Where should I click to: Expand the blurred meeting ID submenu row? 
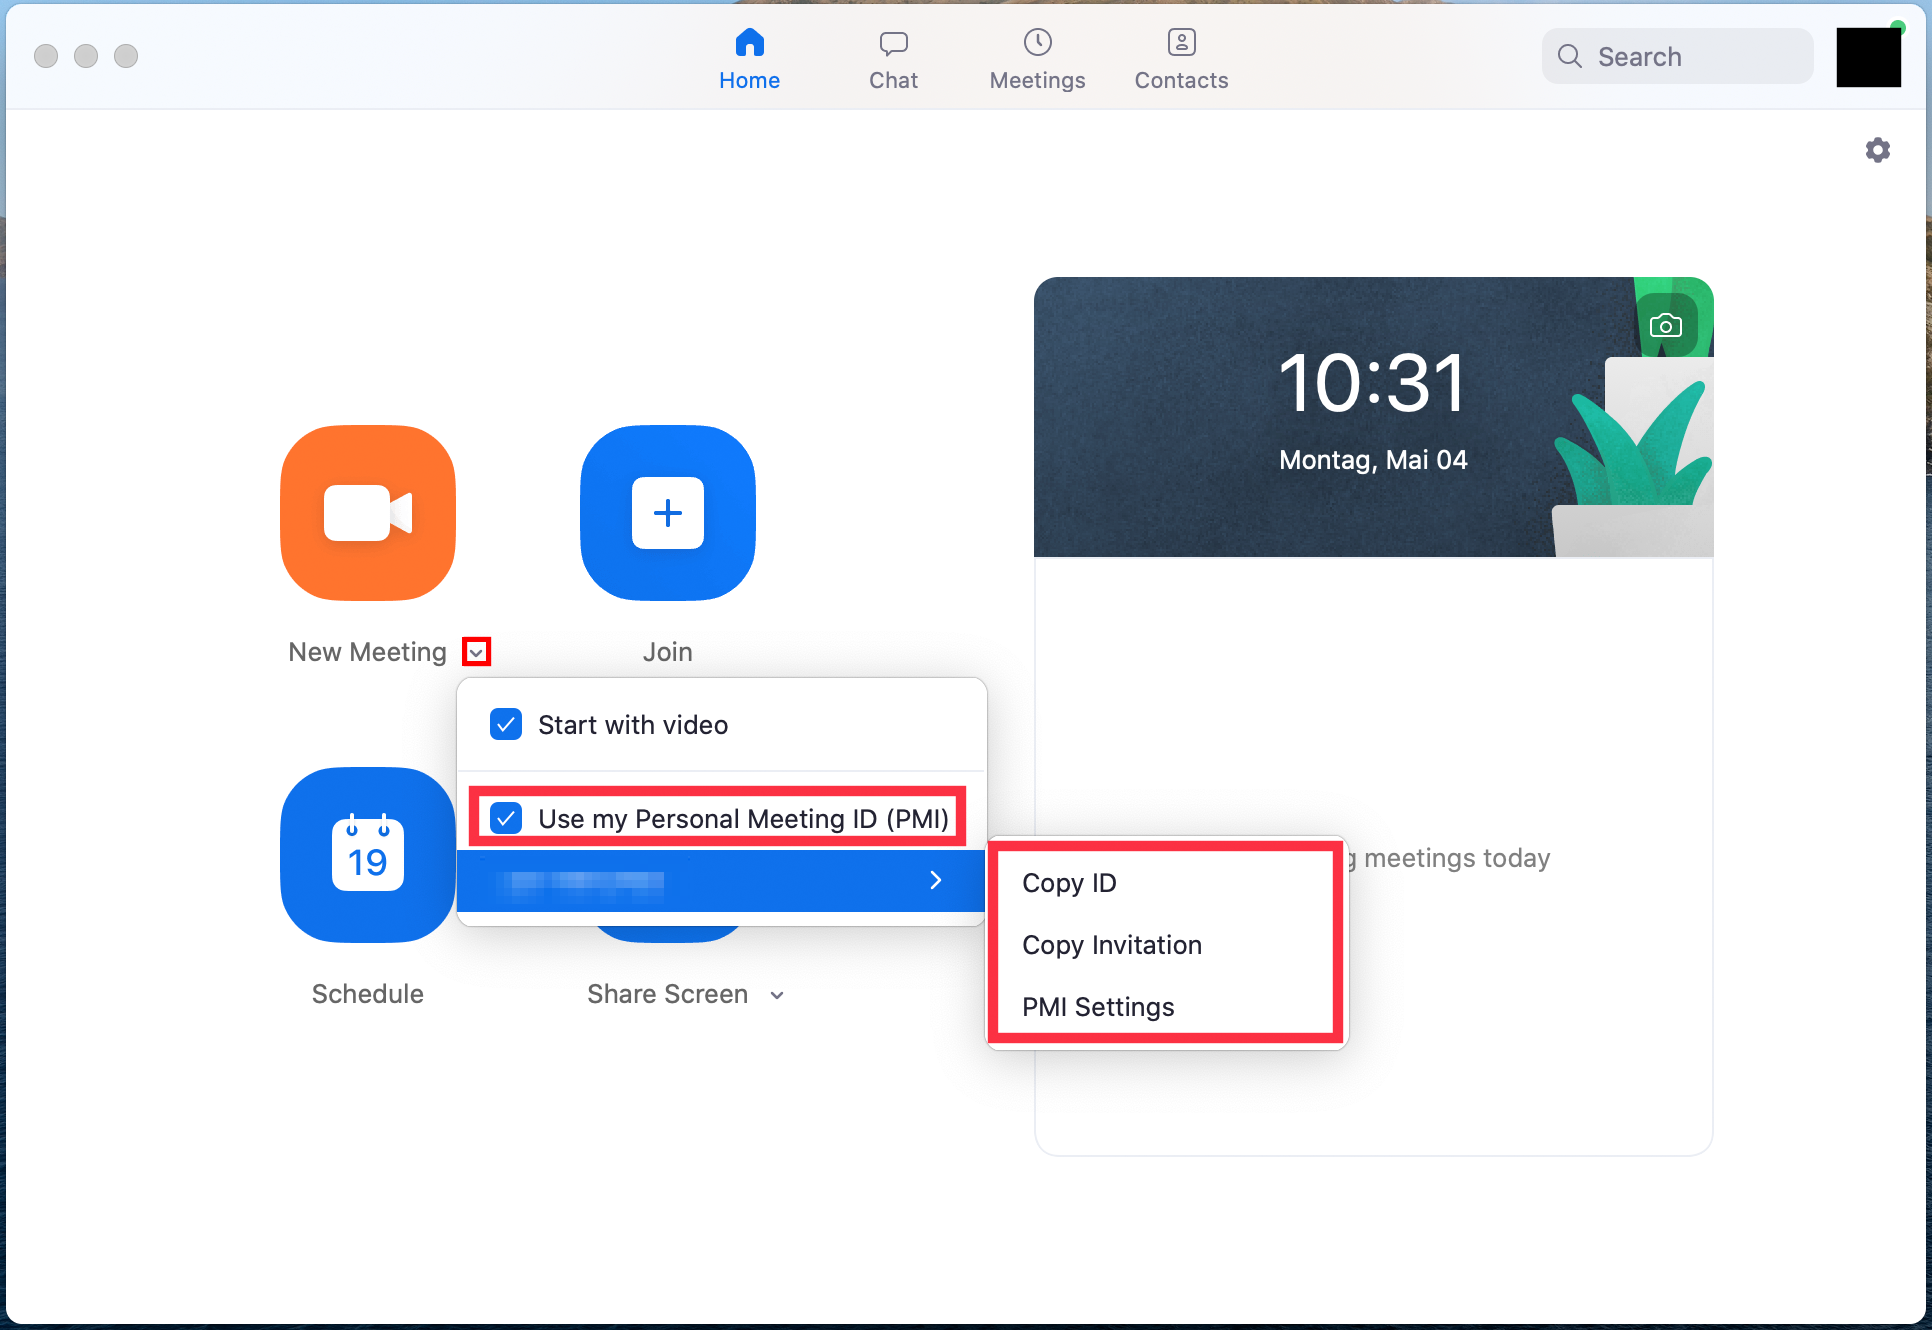click(x=720, y=880)
